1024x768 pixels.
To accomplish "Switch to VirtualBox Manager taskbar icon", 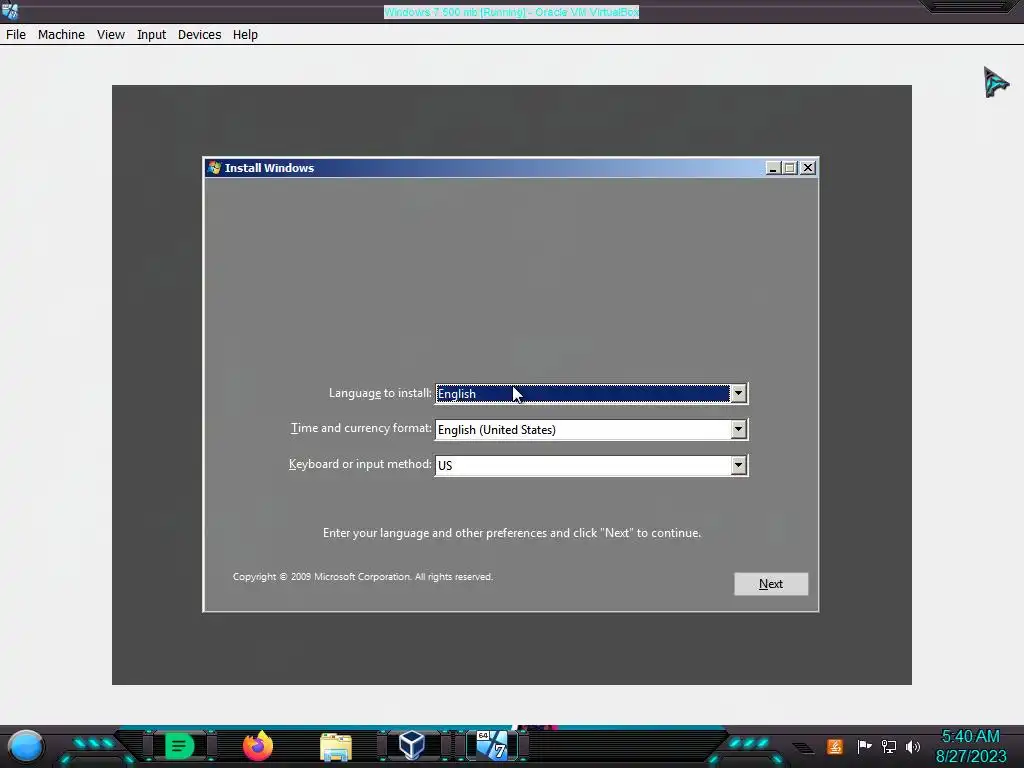I will click(411, 746).
